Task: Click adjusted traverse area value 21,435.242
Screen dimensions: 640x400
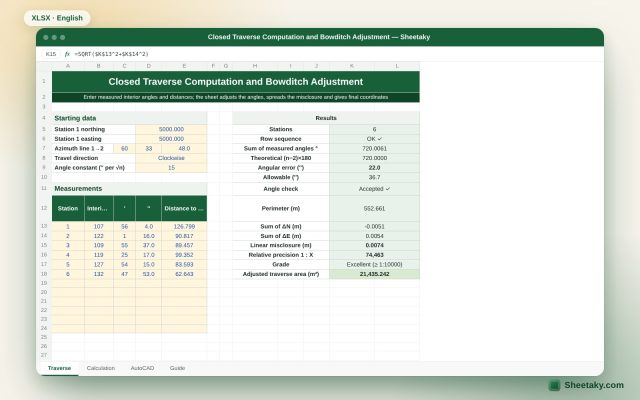Action: pos(374,274)
